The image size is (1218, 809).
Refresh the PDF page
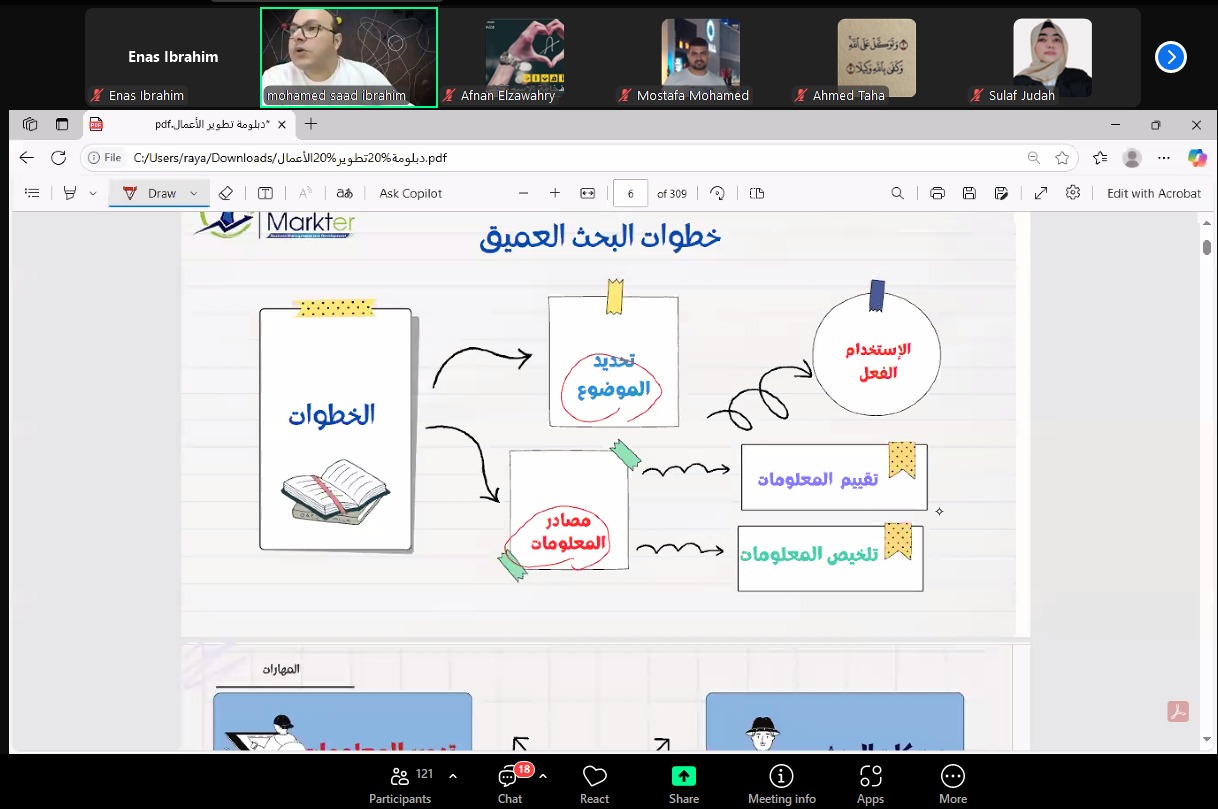click(59, 158)
